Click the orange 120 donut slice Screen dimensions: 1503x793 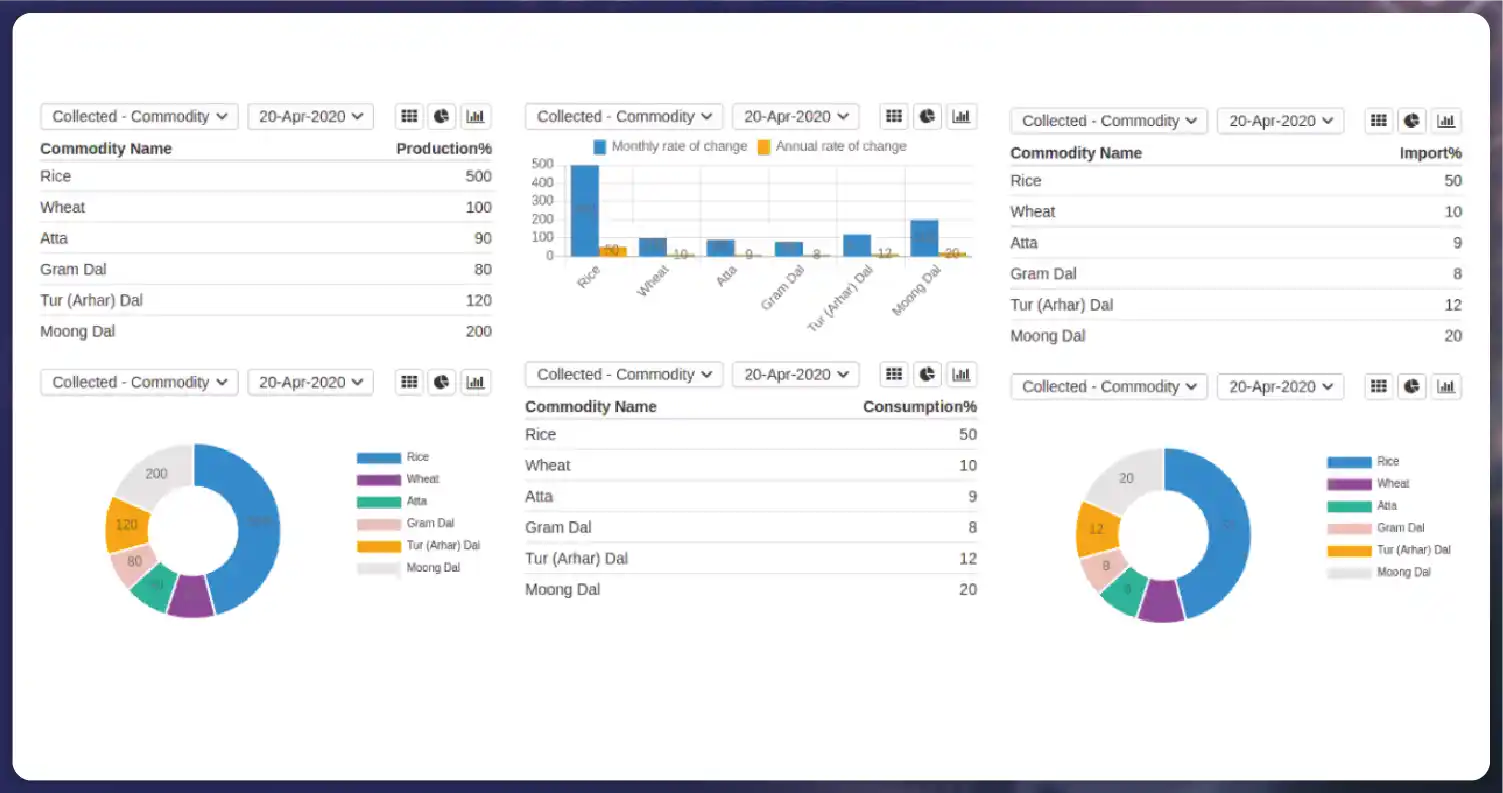pyautogui.click(x=126, y=524)
